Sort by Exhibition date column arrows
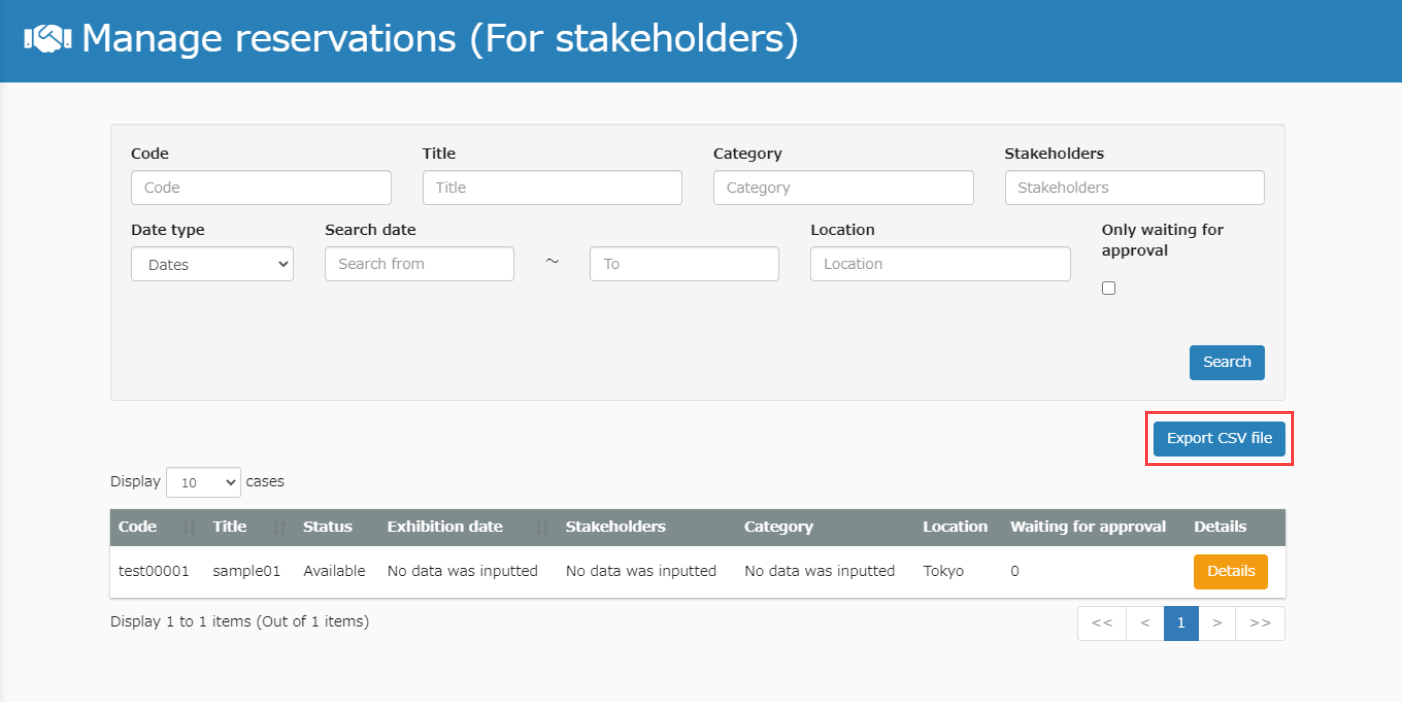The width and height of the screenshot is (1402, 702). (x=543, y=527)
